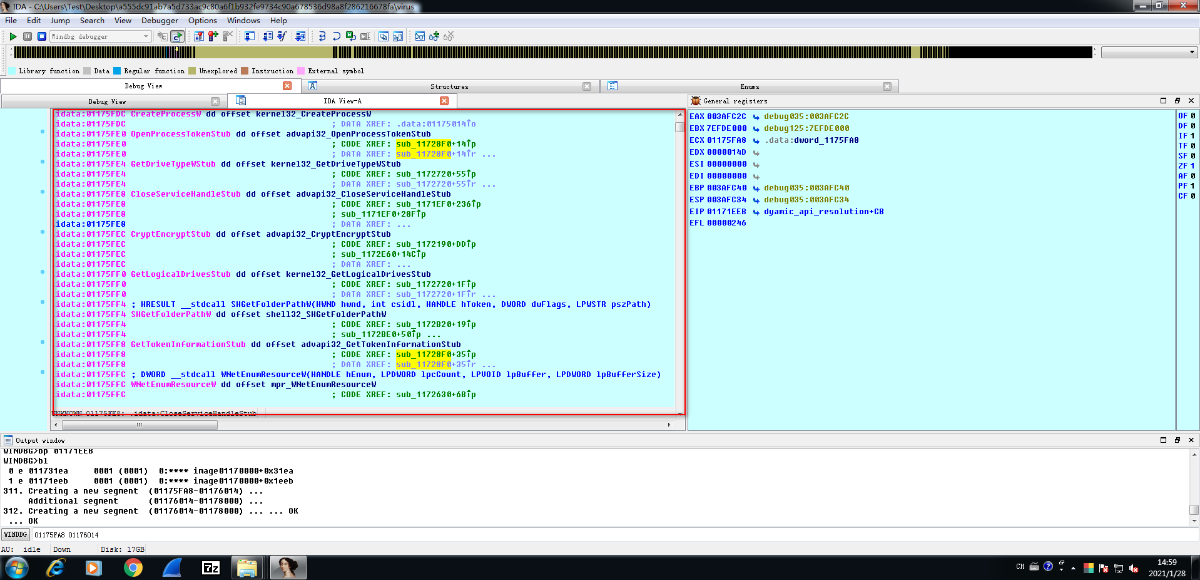This screenshot has height=580, width=1200.
Task: Switch to the Structures tab
Action: (x=449, y=86)
